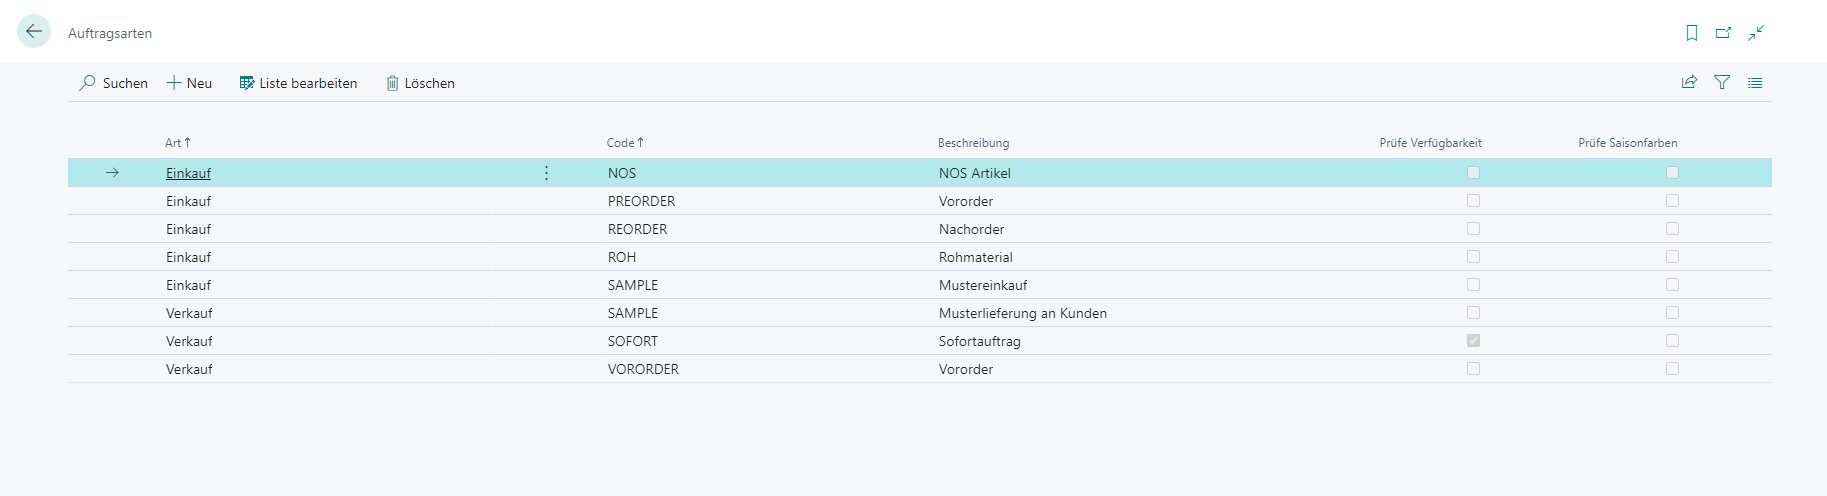
Task: Open Suchen search in toolbar
Action: pos(113,83)
